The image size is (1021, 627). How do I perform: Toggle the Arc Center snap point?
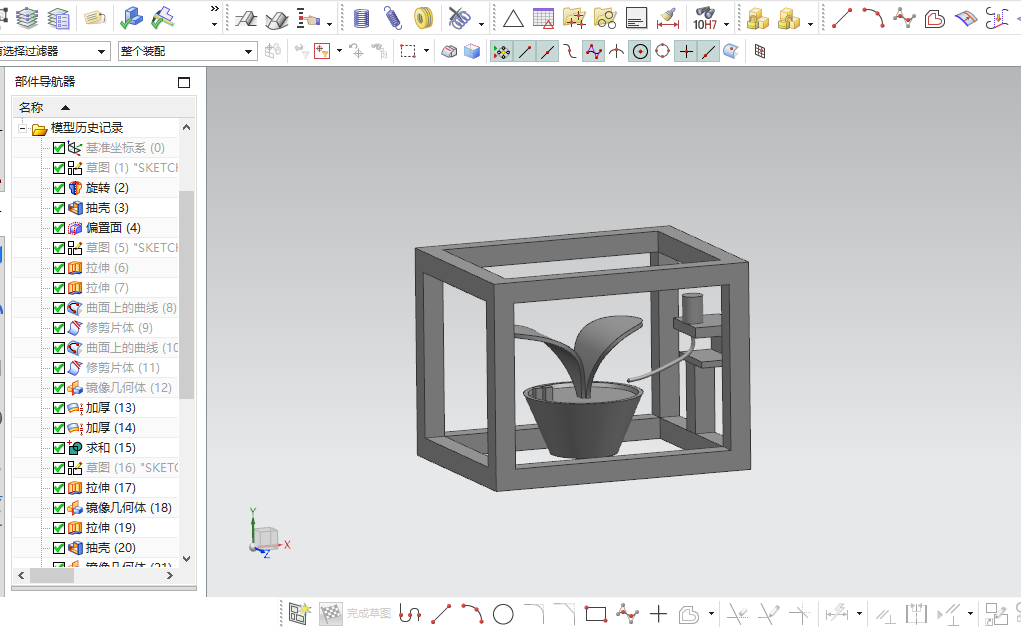click(x=640, y=51)
